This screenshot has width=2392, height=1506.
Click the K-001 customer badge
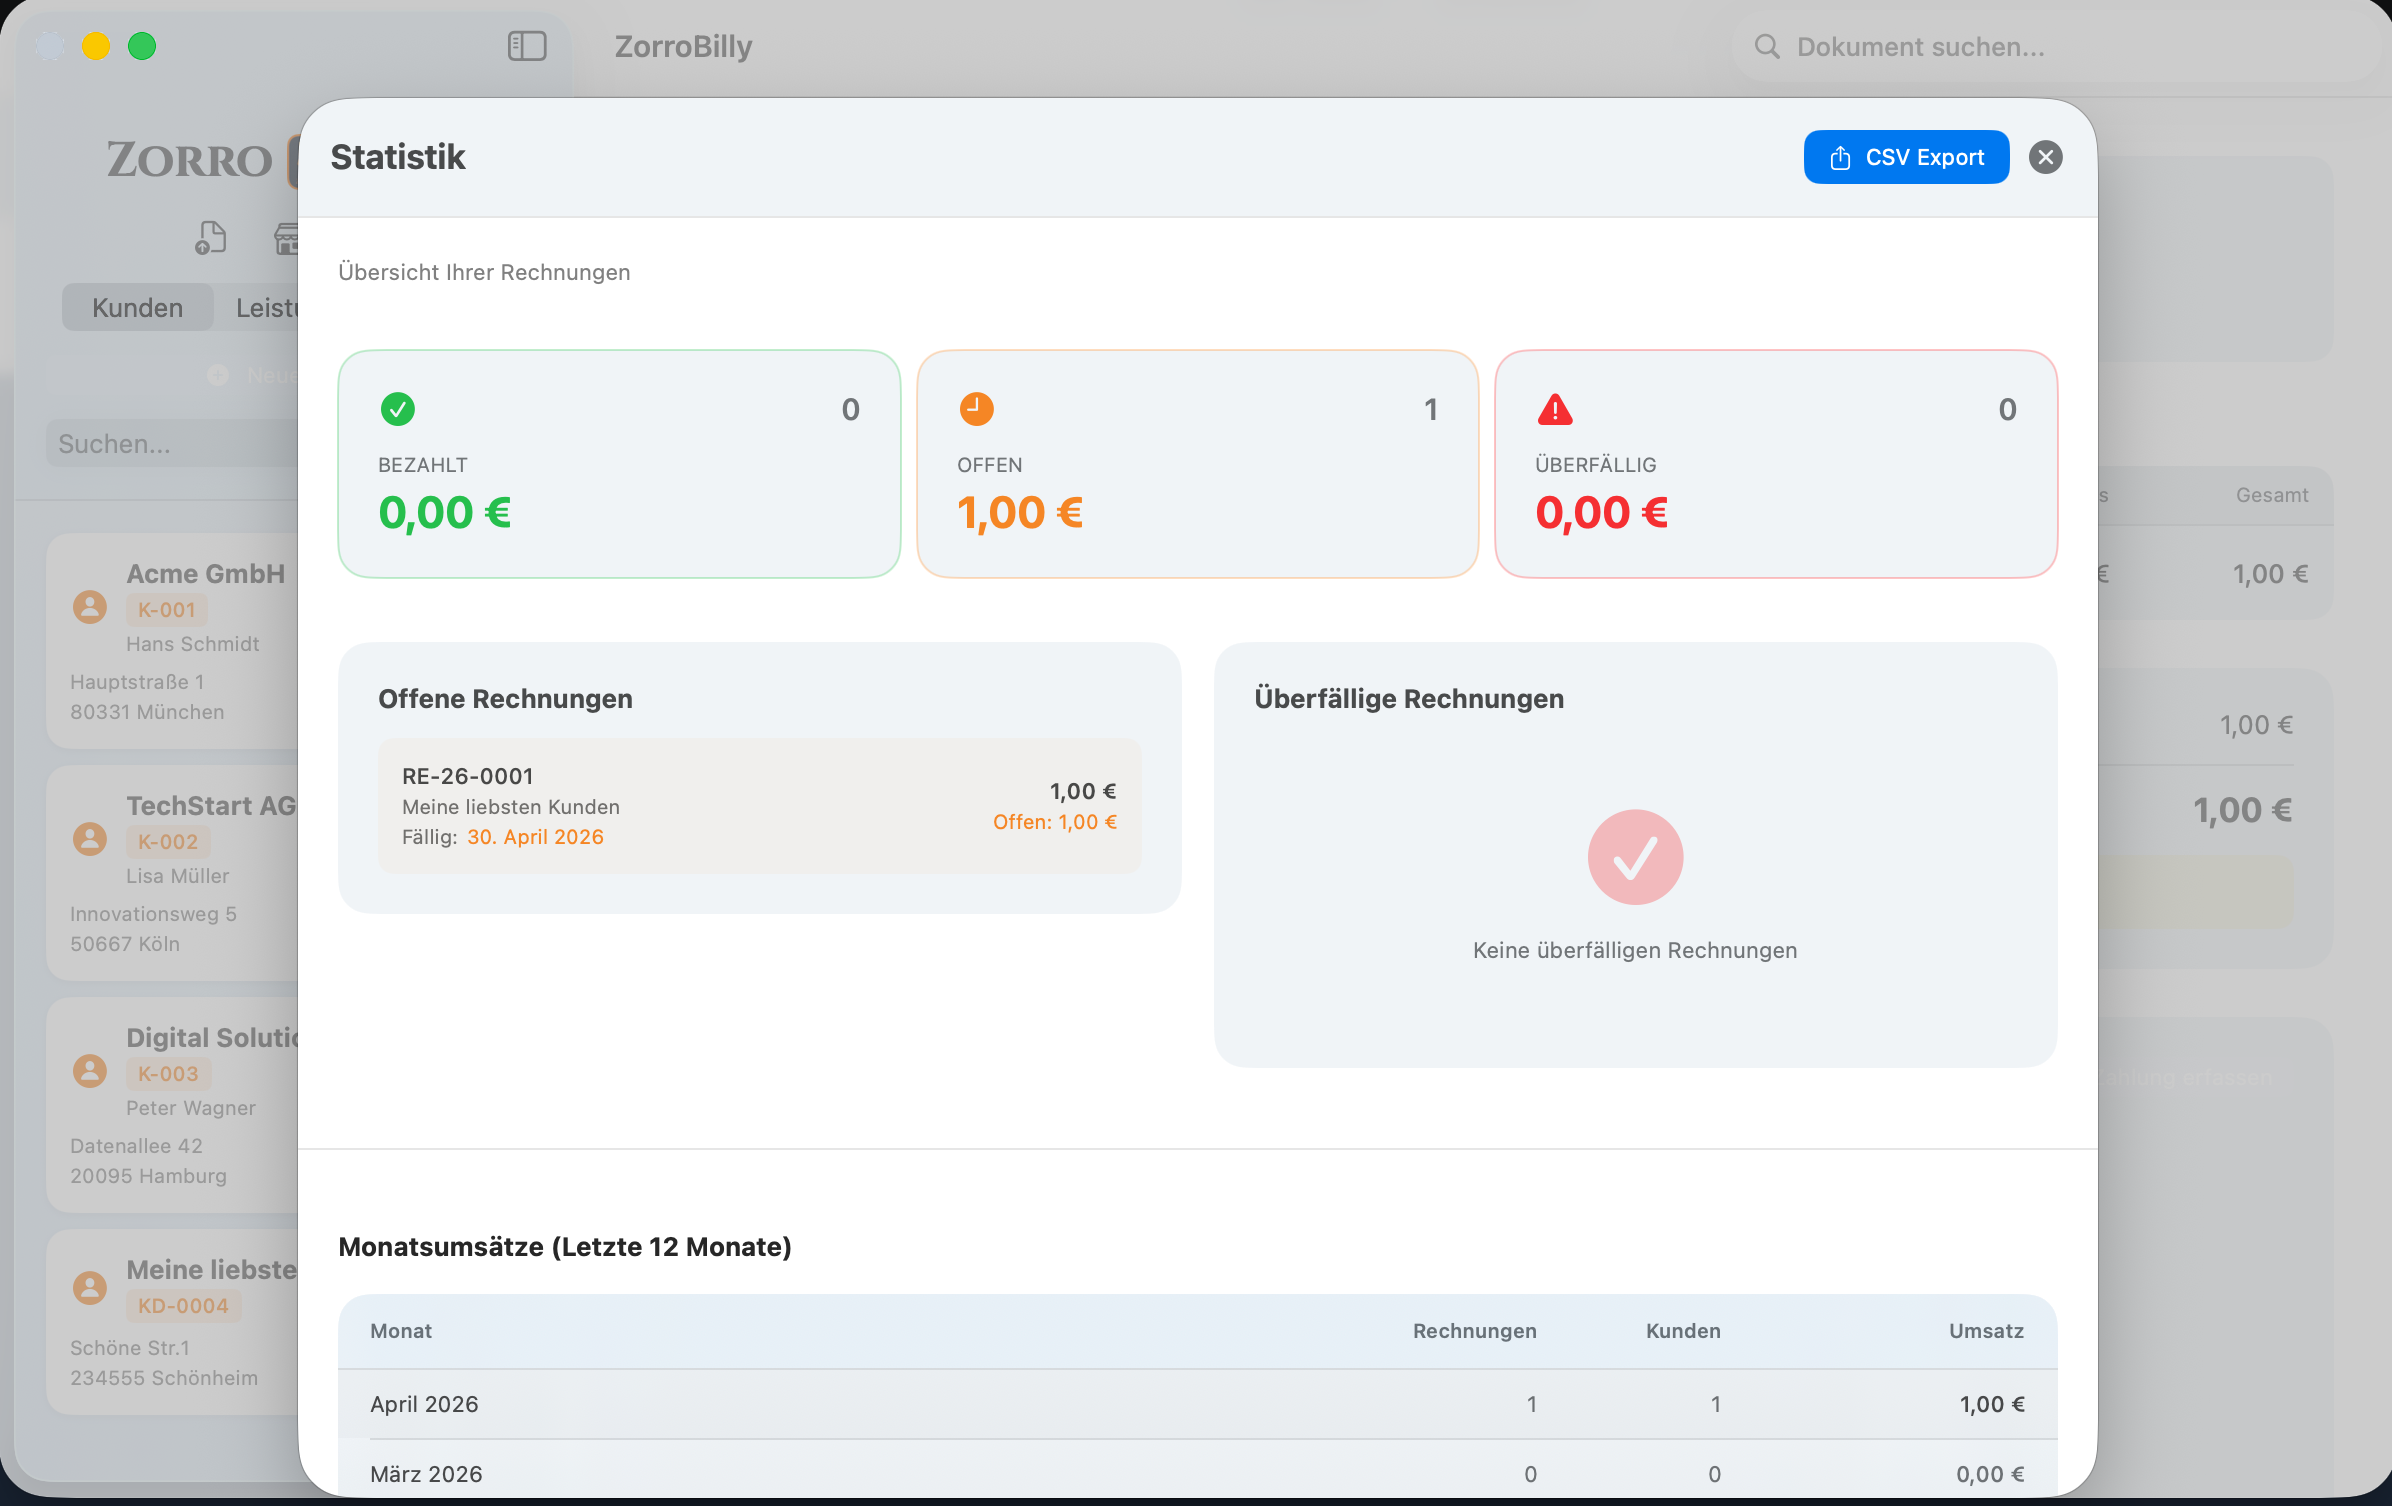(x=166, y=610)
